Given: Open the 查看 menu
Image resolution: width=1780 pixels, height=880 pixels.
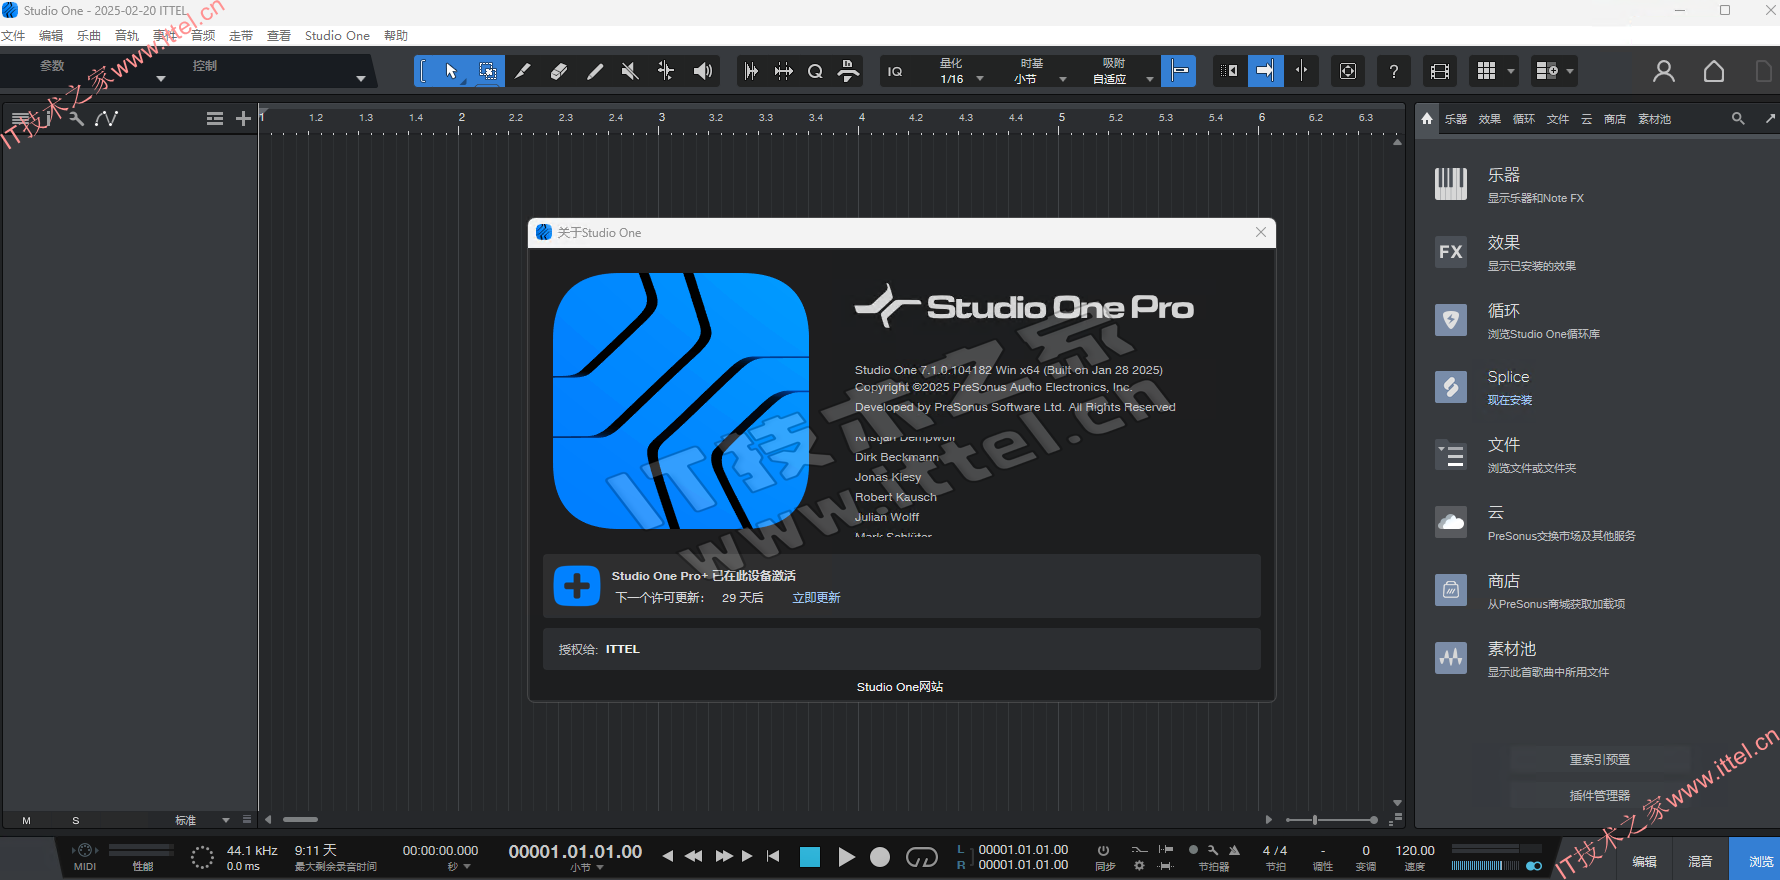Looking at the screenshot, I should (x=279, y=35).
